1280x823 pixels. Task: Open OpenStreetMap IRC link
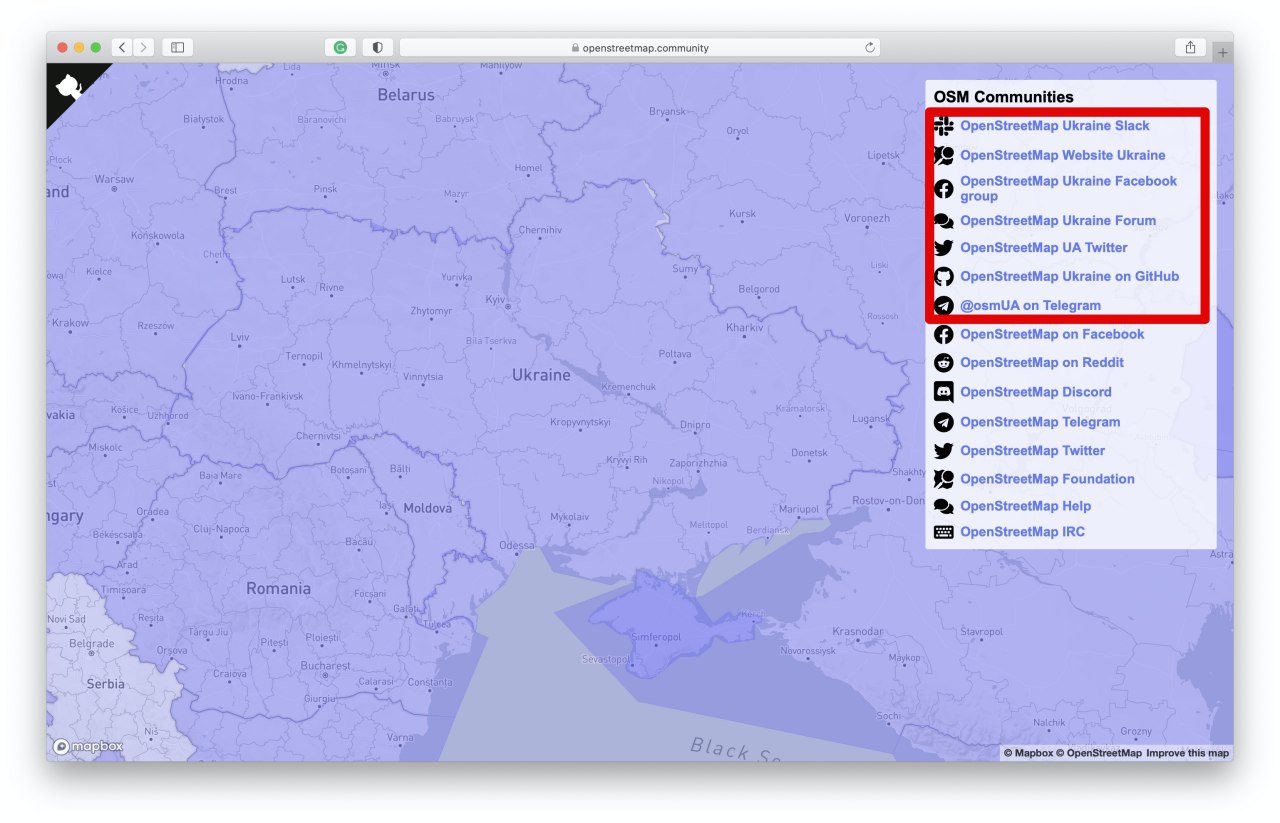click(x=1023, y=532)
